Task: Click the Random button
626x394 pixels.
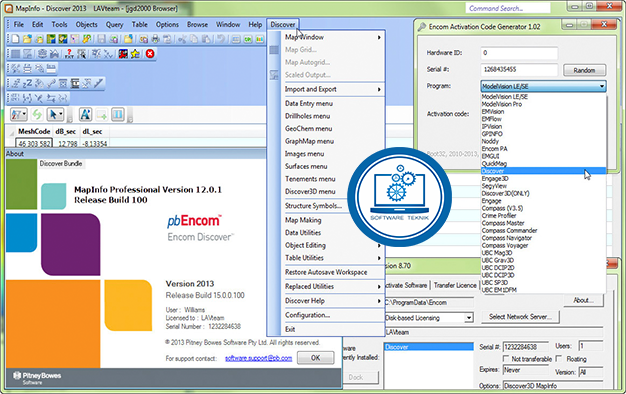Action: pos(584,70)
